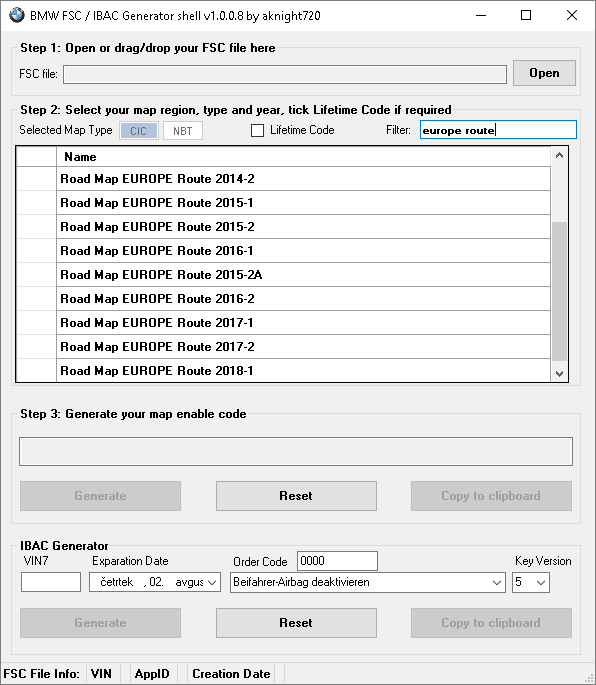This screenshot has height=685, width=596.
Task: Open the Expiration Date picker dropdown
Action: point(212,582)
